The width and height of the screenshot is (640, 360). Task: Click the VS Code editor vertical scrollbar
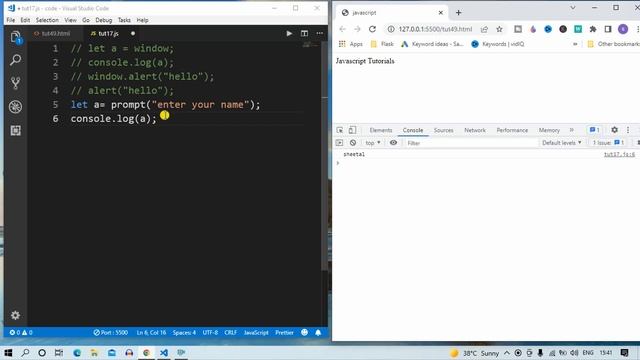(x=325, y=155)
